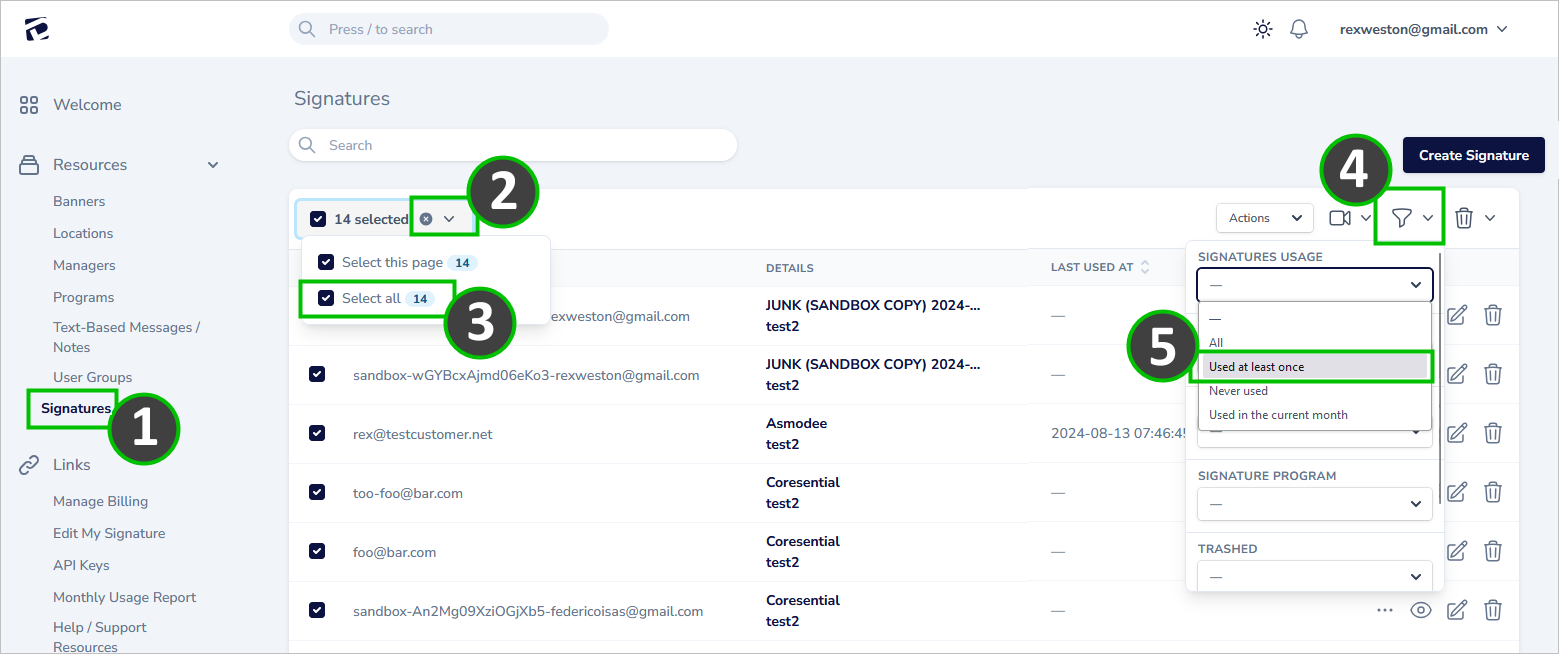1559x654 pixels.
Task: Select Signatures in the sidebar
Action: 73,408
